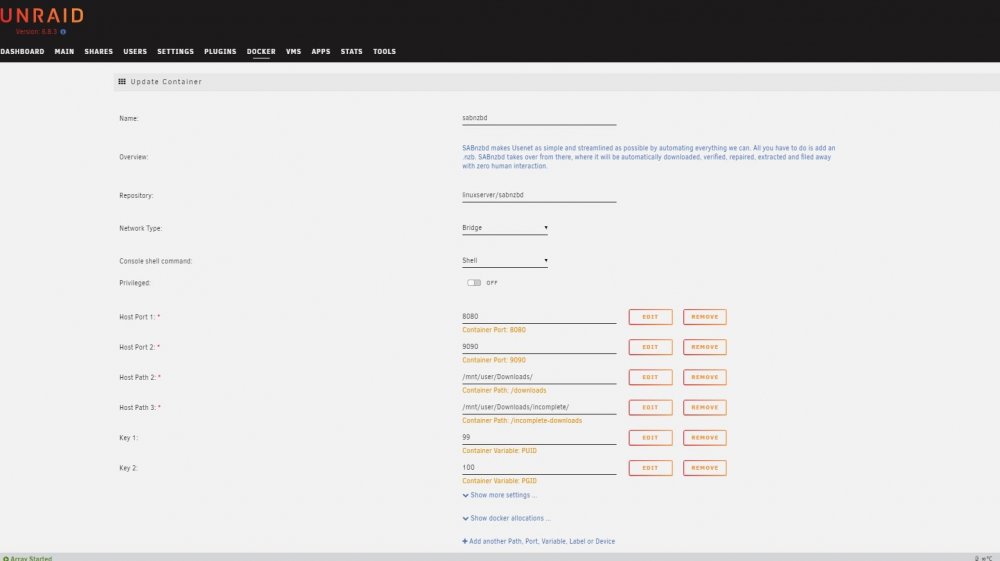Open the Console shell command dropdown
Screen dimensions: 1000x561
coord(504,260)
